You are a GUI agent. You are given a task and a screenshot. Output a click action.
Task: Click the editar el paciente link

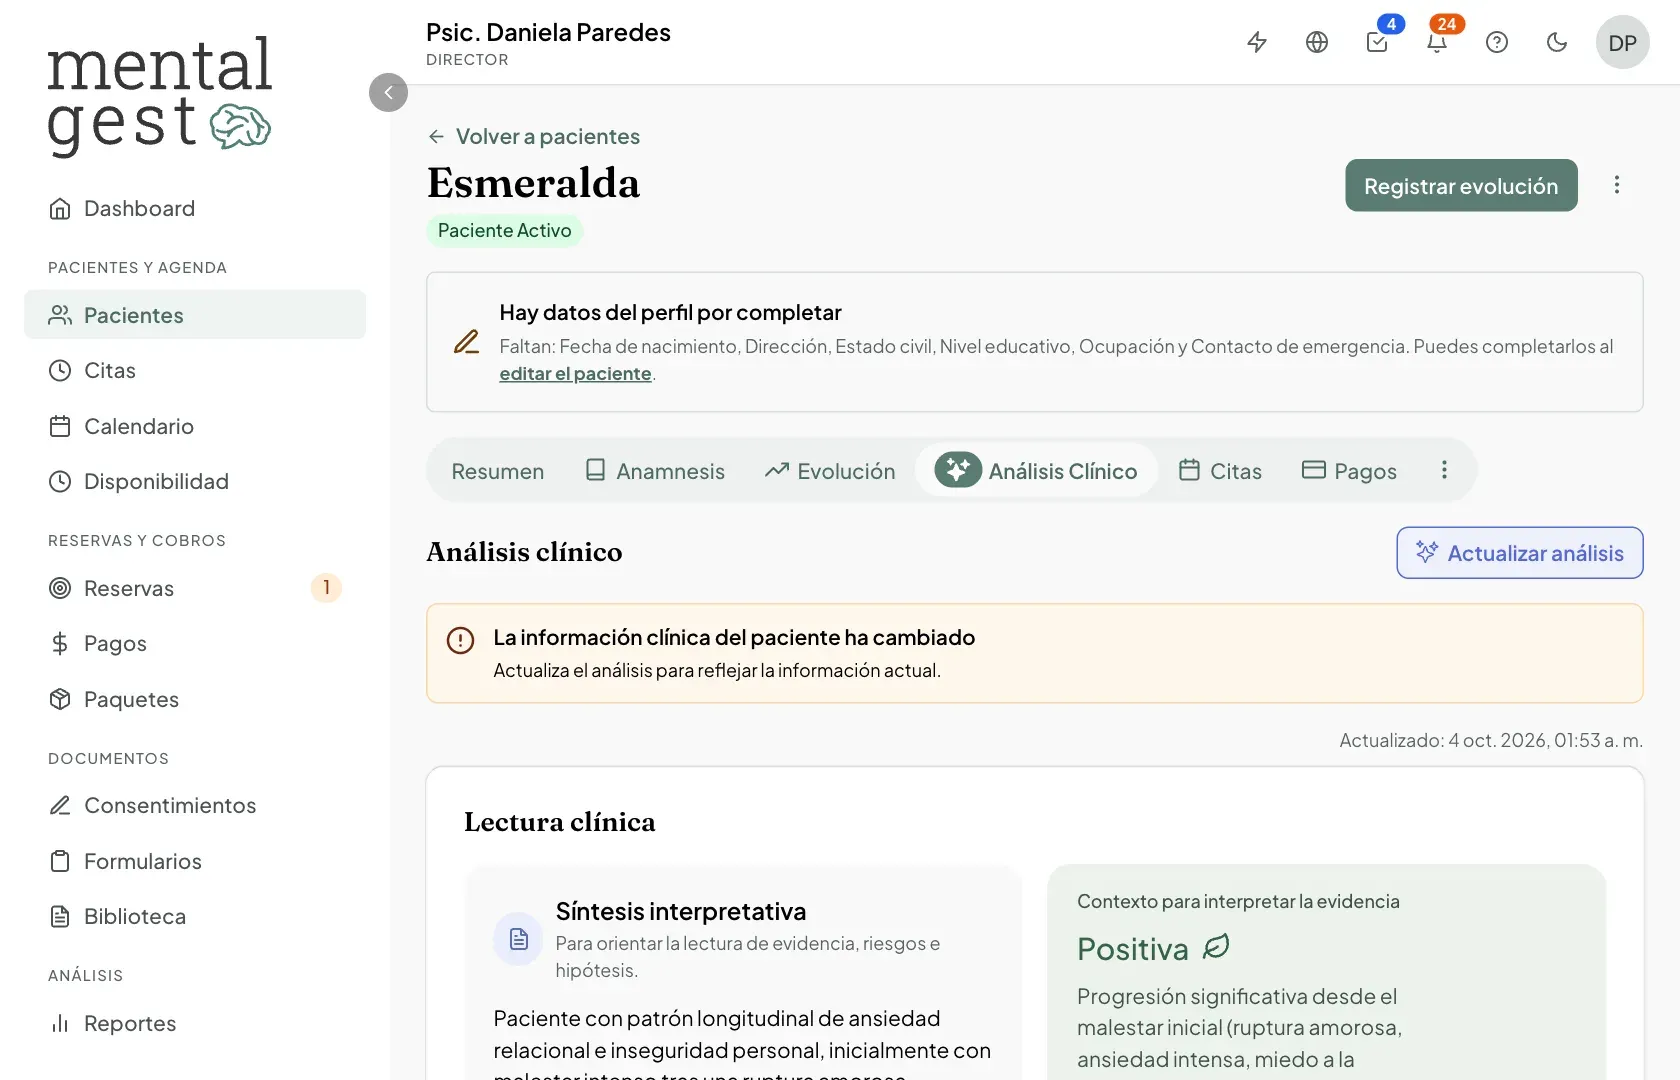(x=575, y=373)
